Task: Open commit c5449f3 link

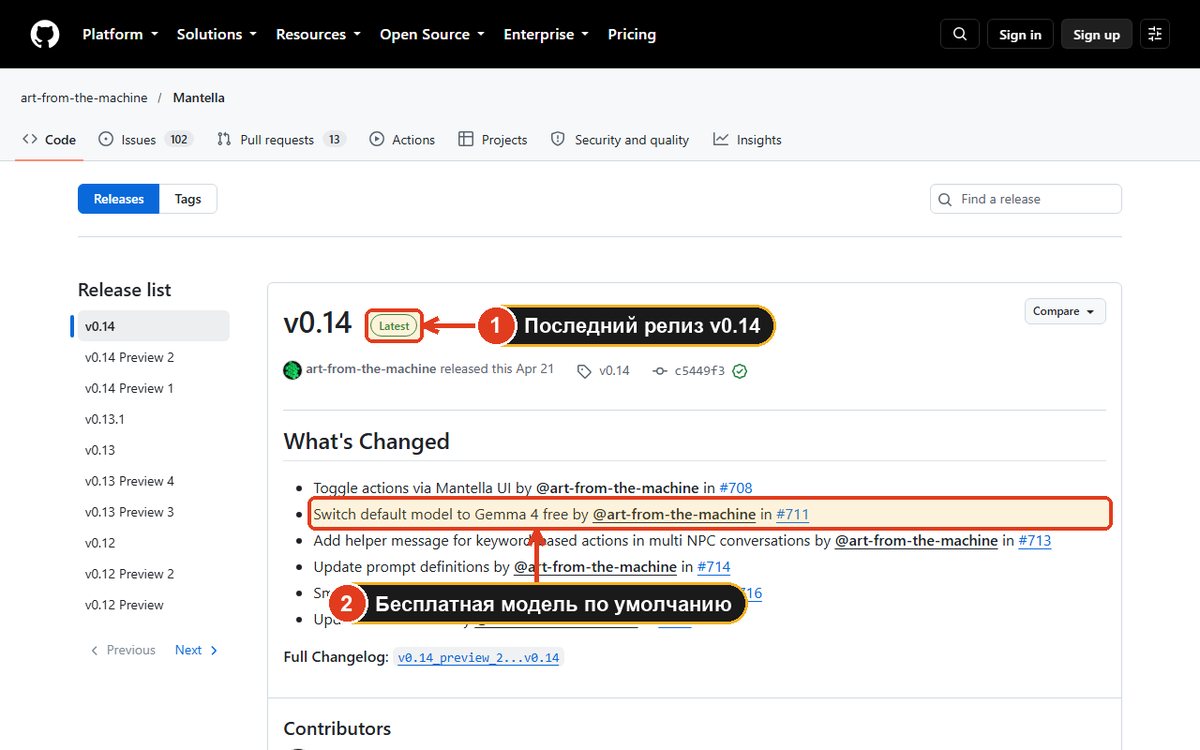Action: pyautogui.click(x=689, y=370)
